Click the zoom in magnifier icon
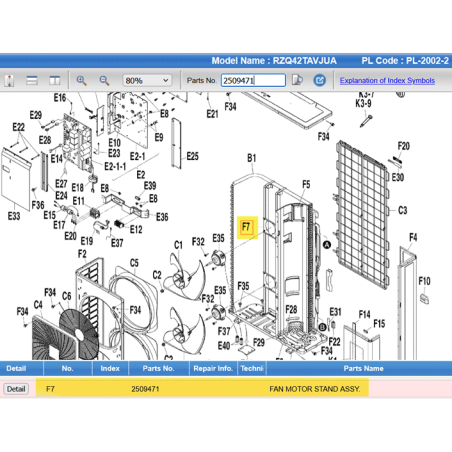 tap(81, 80)
